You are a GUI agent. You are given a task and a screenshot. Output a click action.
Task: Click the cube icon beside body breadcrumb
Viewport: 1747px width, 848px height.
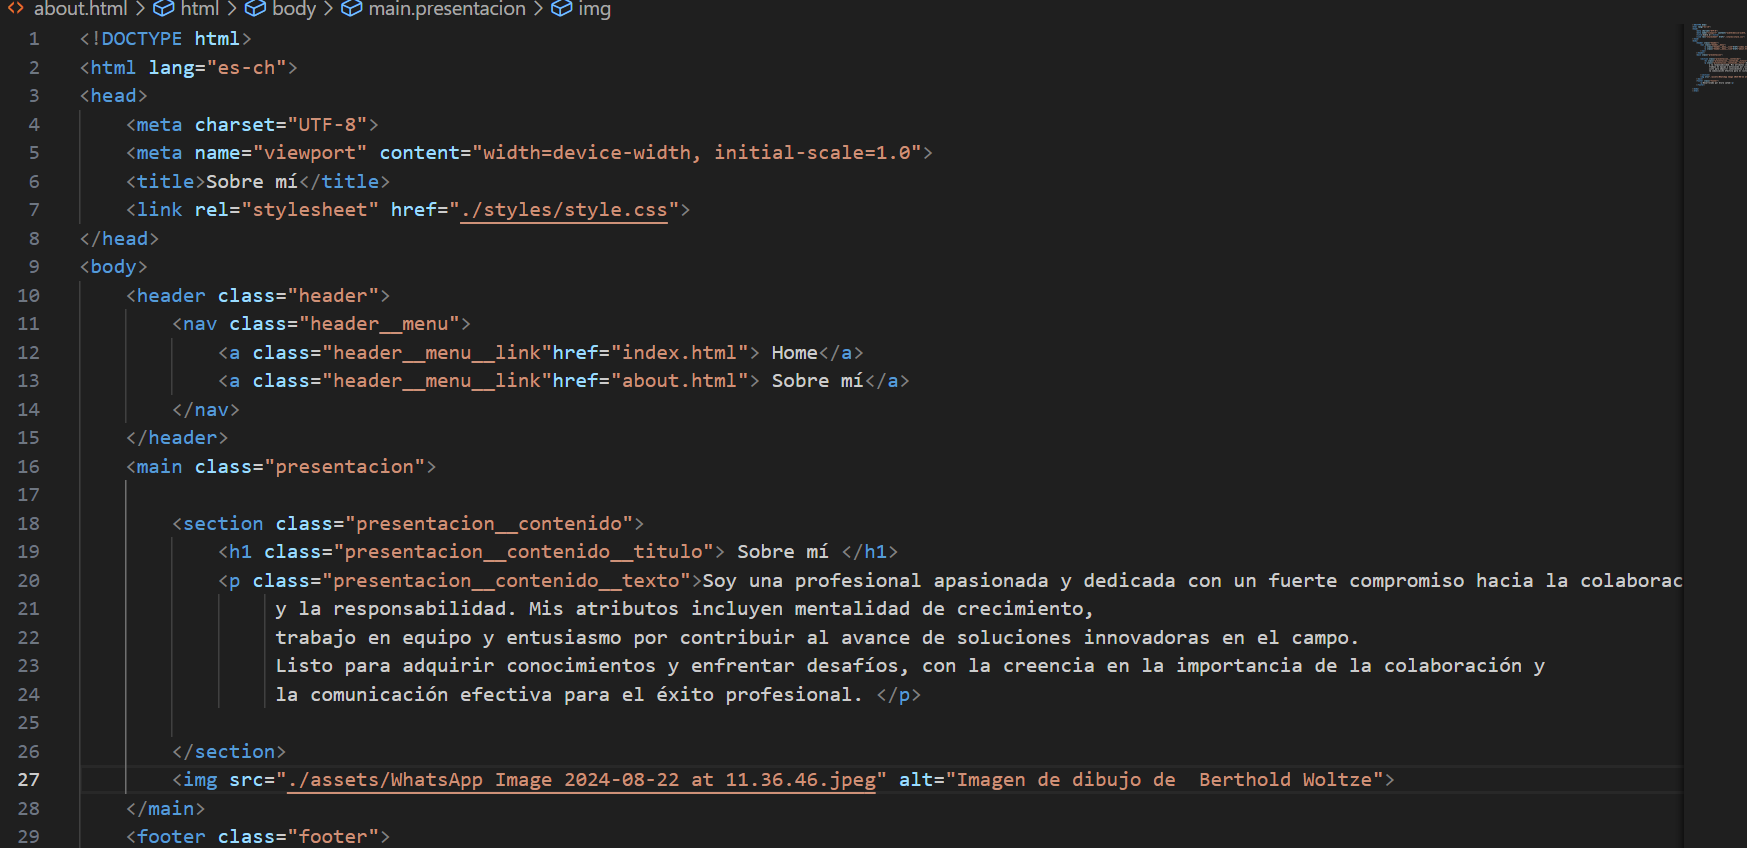[255, 8]
